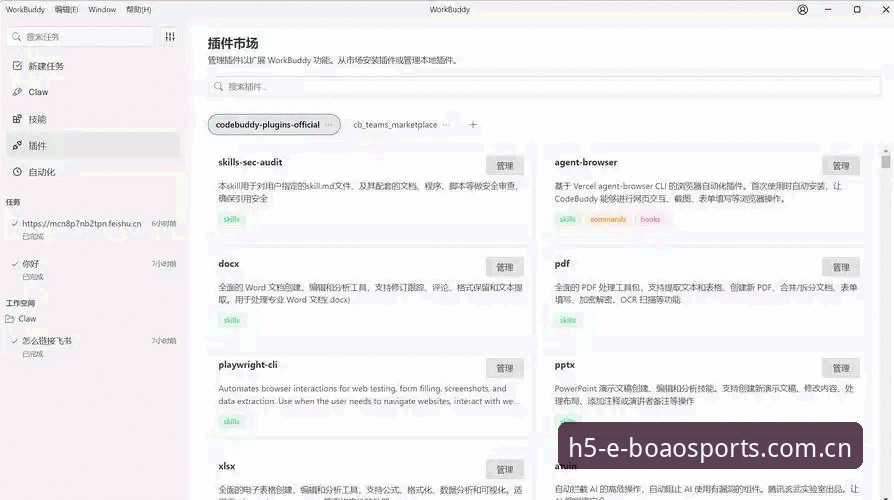Screen dimensions: 894x500
Task: Open more options for cb_teams_marketplace
Action: 446,125
